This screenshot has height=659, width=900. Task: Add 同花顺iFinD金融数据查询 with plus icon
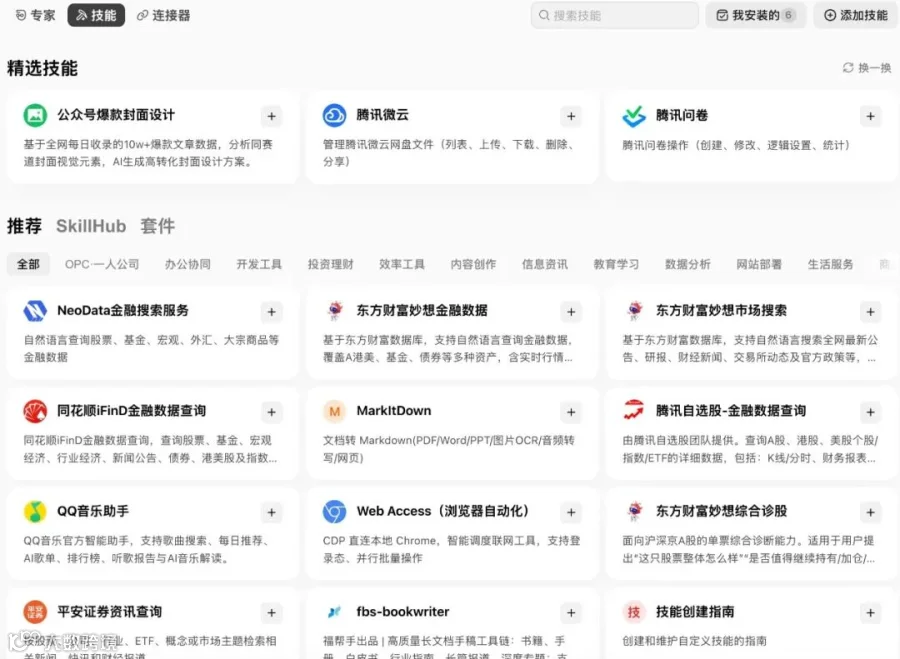point(271,412)
